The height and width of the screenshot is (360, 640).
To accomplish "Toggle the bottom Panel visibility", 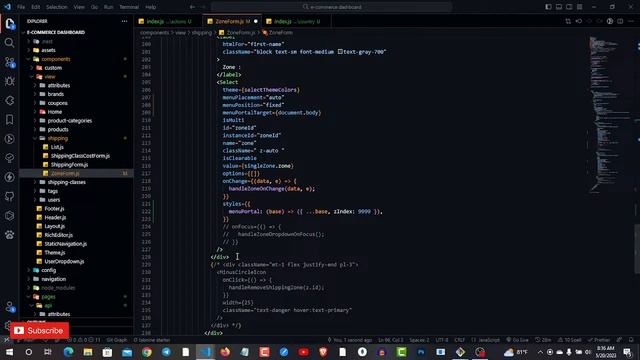I will [x=559, y=7].
